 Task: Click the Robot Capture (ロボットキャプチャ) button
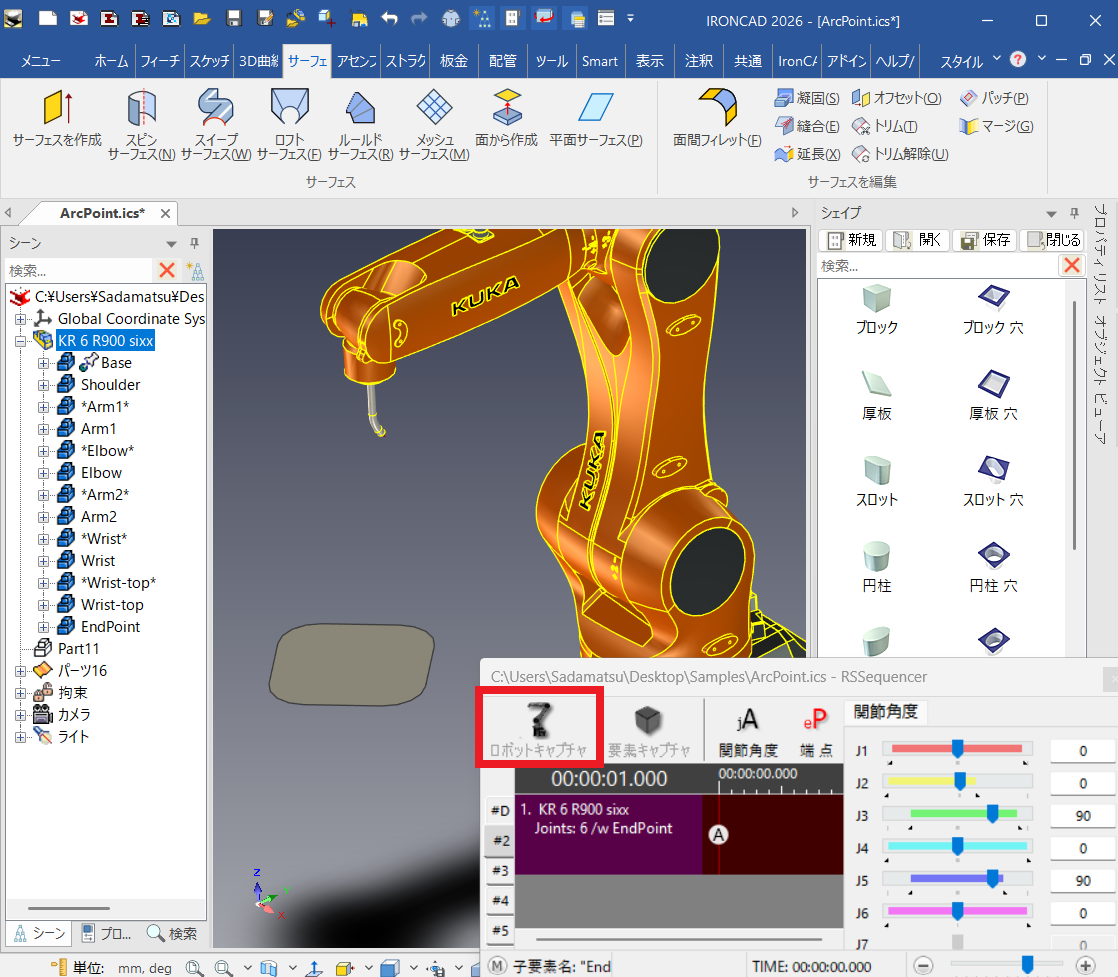pos(538,729)
